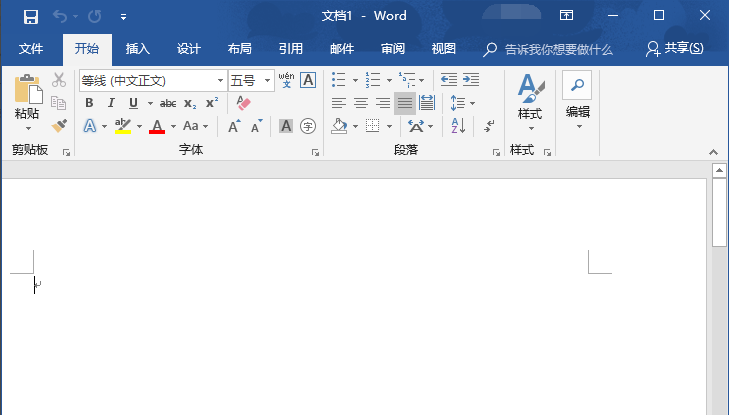729x415 pixels.
Task: Open underline style dropdown arrow
Action: (x=150, y=103)
